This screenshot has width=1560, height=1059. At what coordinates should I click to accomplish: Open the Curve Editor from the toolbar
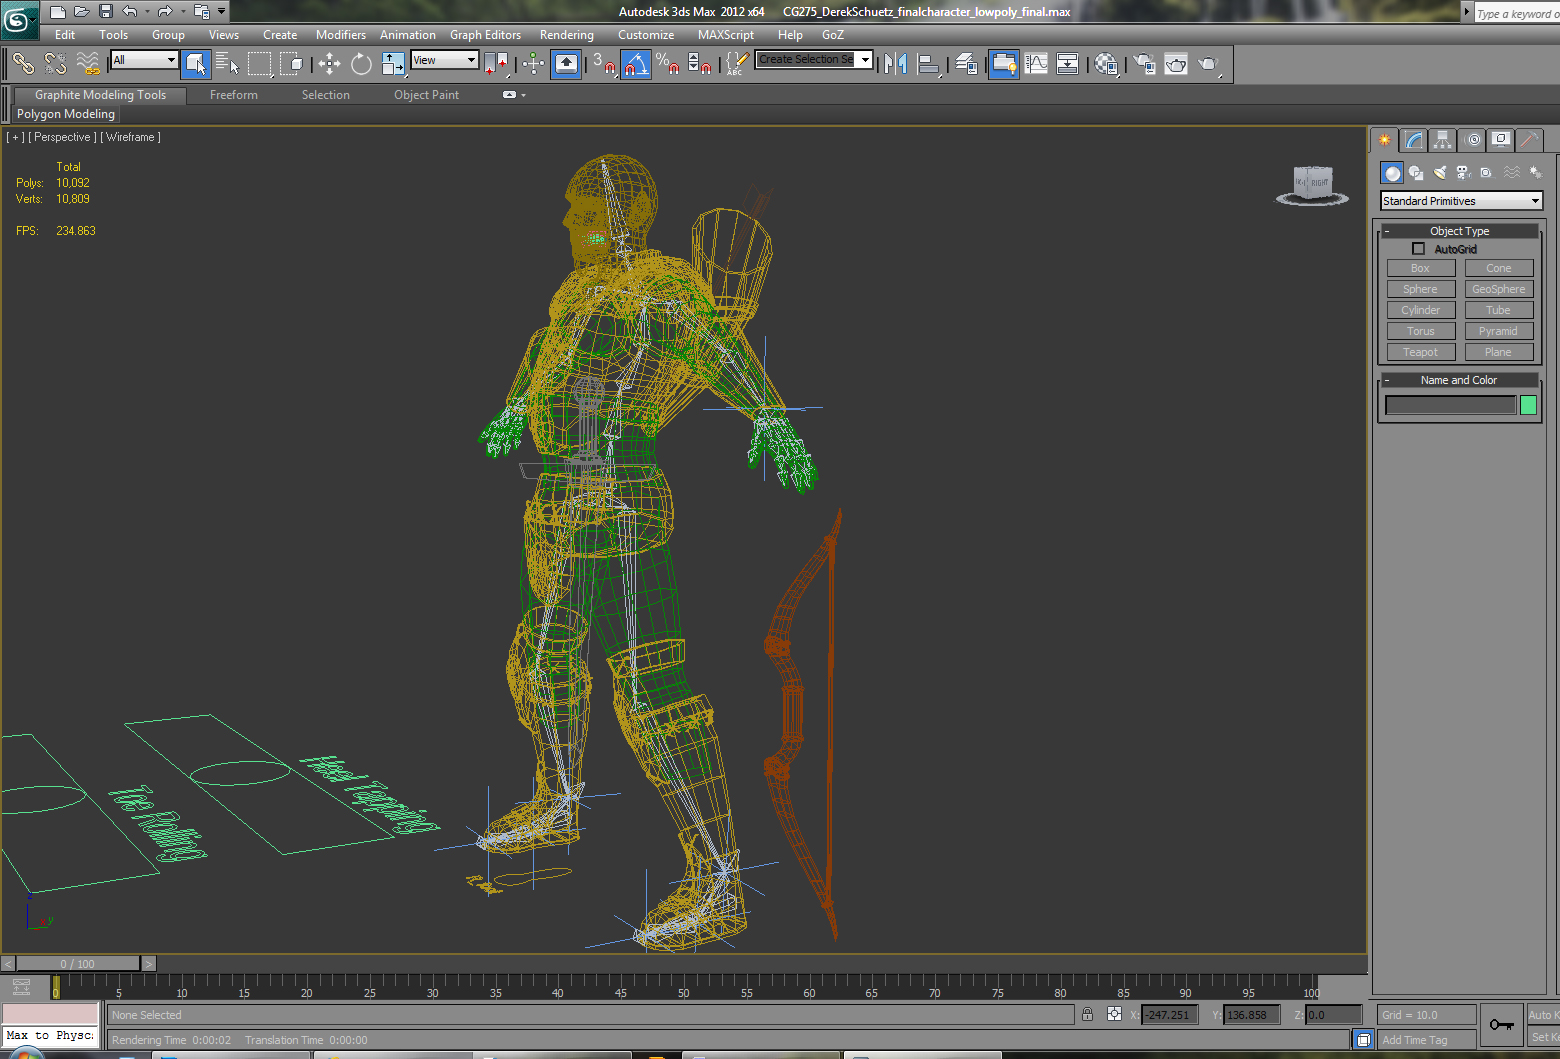tap(1037, 65)
